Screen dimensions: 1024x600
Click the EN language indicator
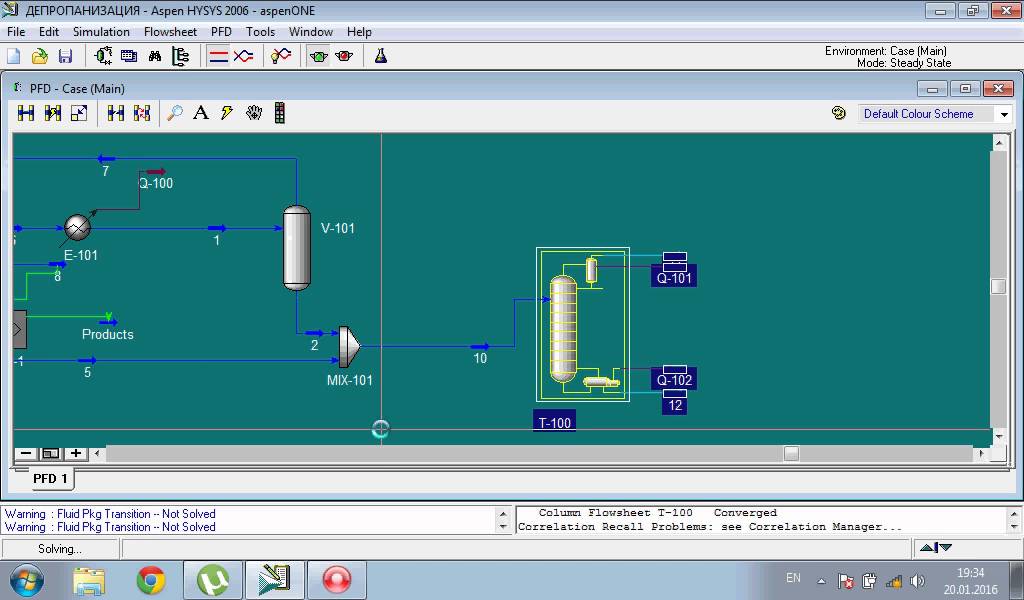click(x=793, y=578)
